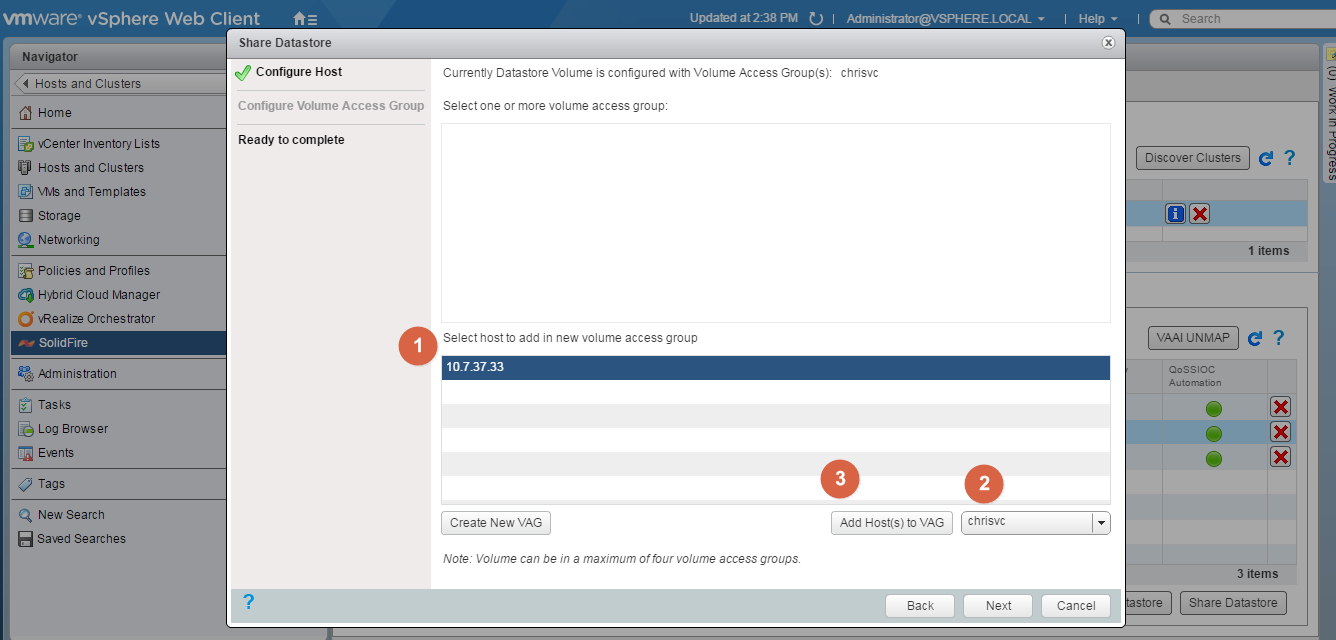Click VAAI UNMAP button in background
Image resolution: width=1336 pixels, height=640 pixels.
[1193, 338]
